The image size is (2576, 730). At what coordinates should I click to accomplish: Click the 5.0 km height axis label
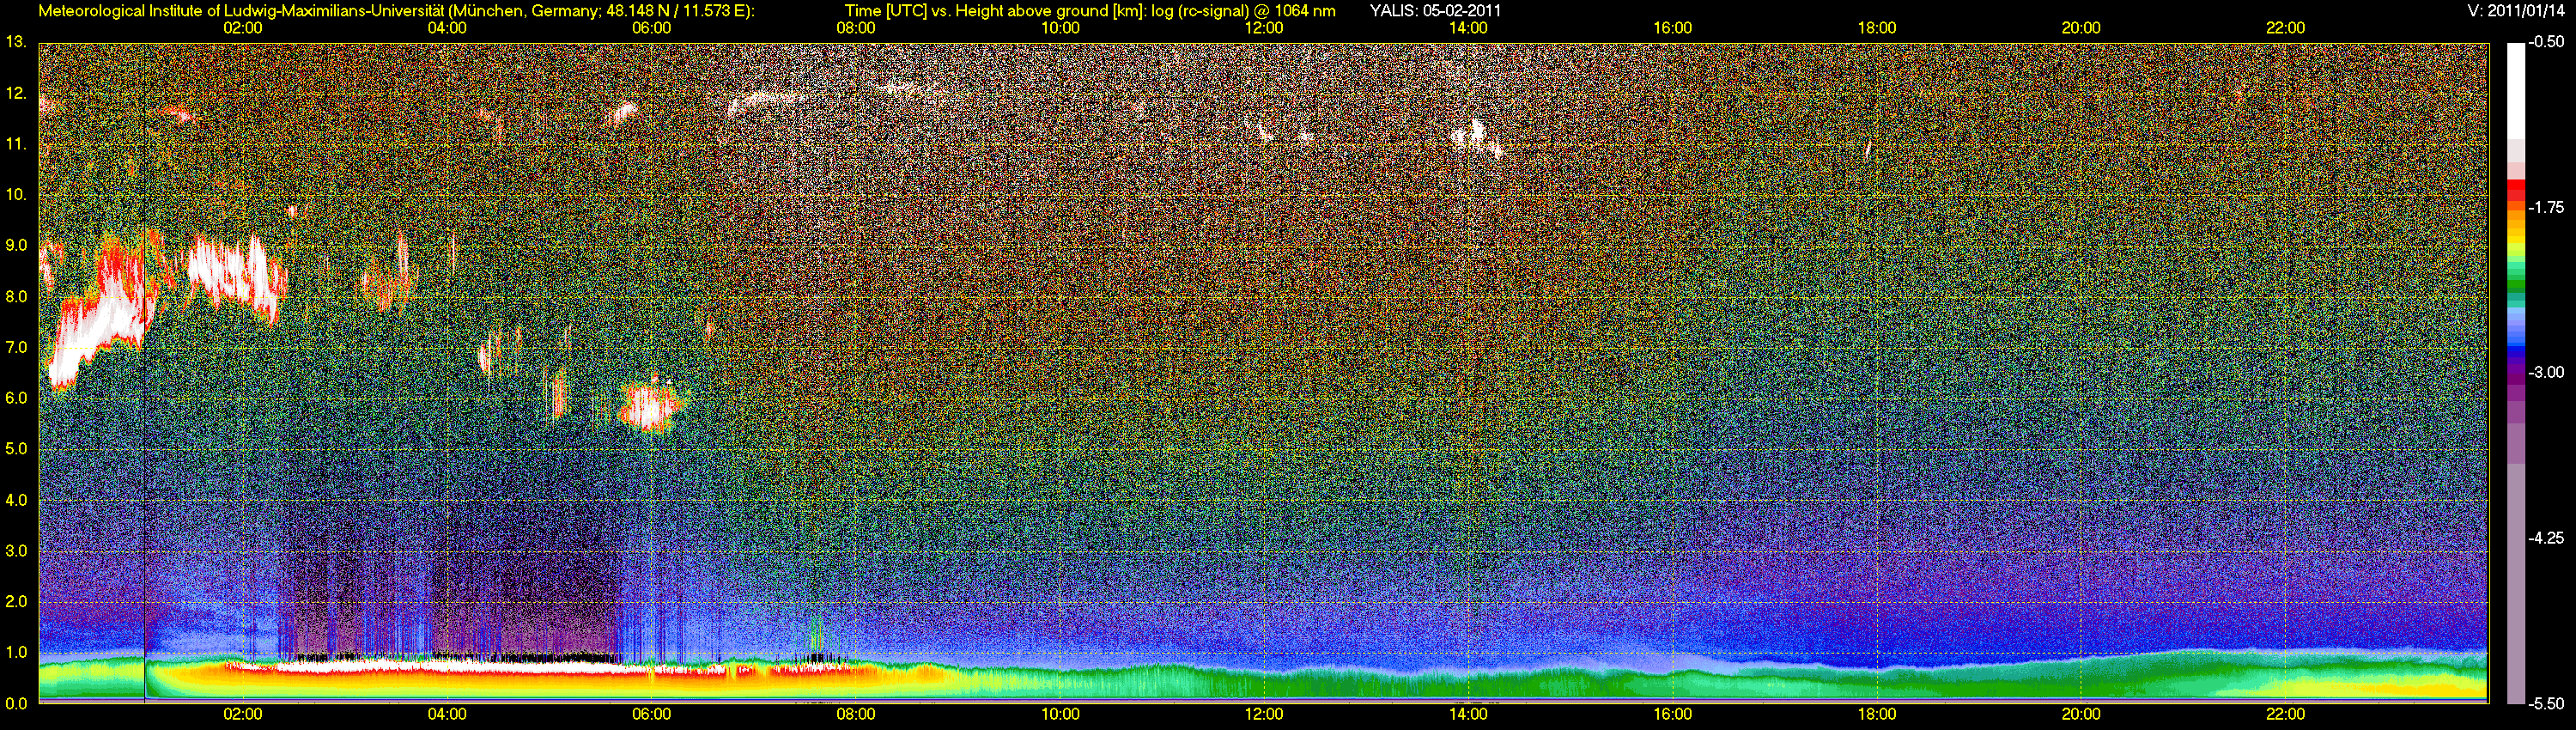pyautogui.click(x=16, y=449)
